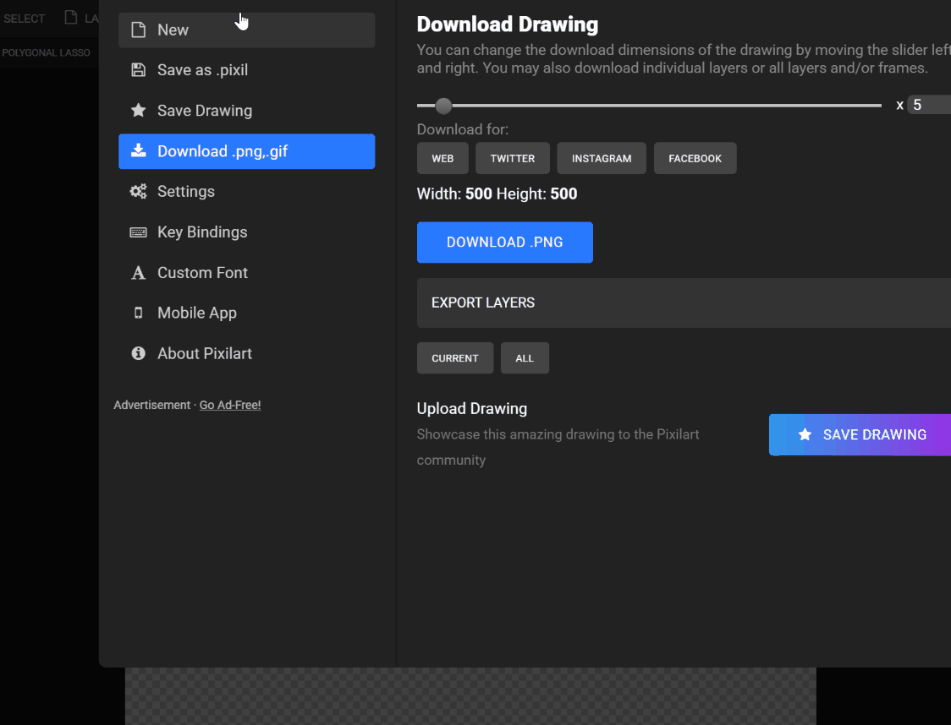
Task: Select the WEB download preset
Action: point(443,158)
